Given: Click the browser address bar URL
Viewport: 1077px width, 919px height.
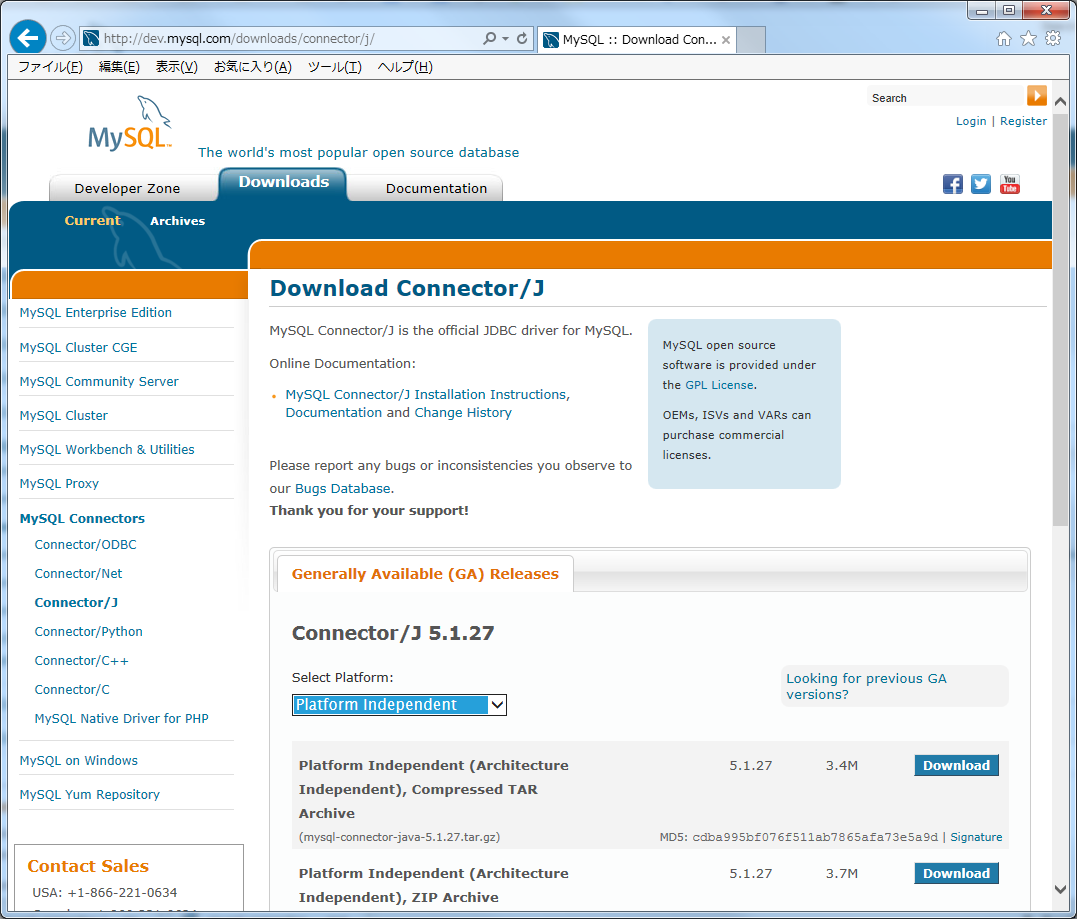Looking at the screenshot, I should pyautogui.click(x=239, y=38).
